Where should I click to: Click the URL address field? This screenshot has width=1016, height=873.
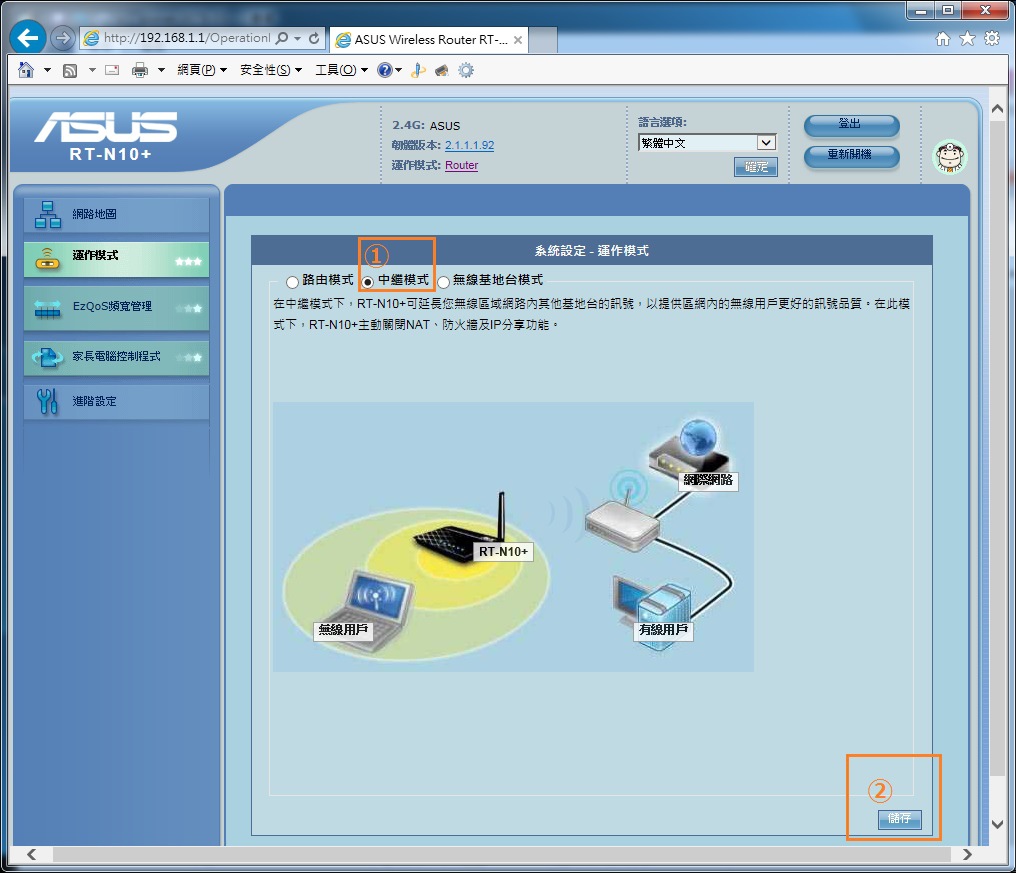point(187,38)
